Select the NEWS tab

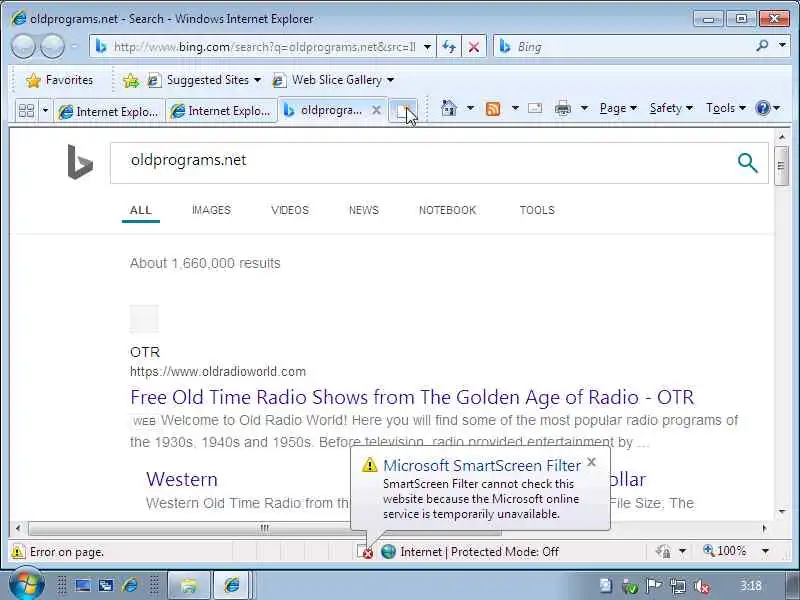point(364,210)
